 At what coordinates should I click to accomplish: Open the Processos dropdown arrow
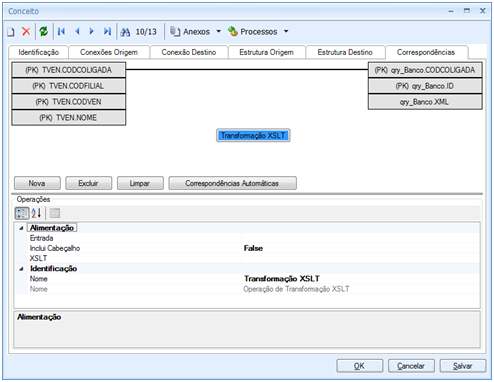pos(286,31)
